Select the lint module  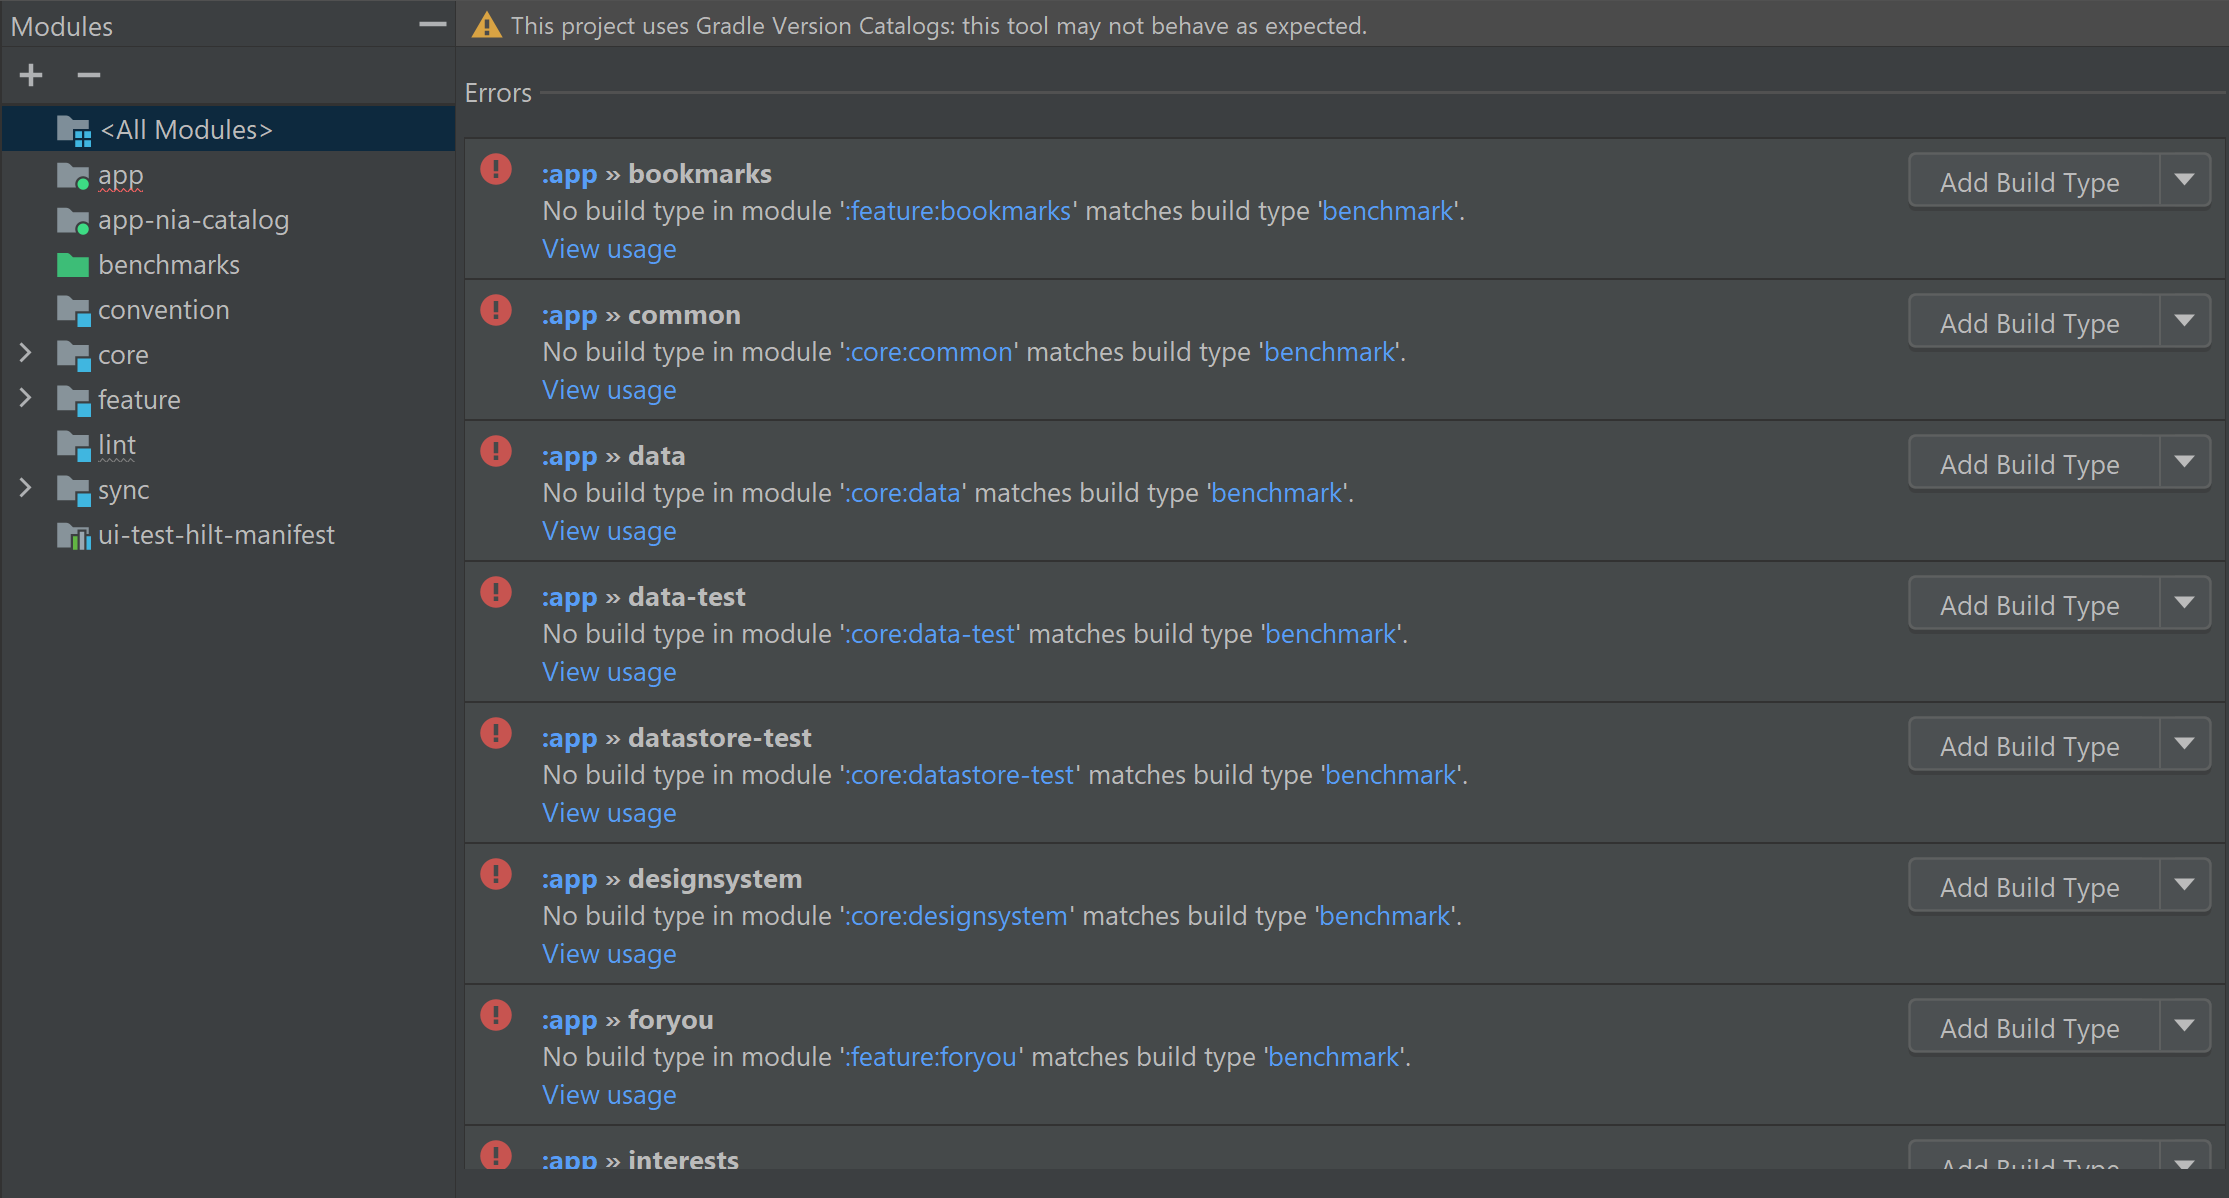116,444
